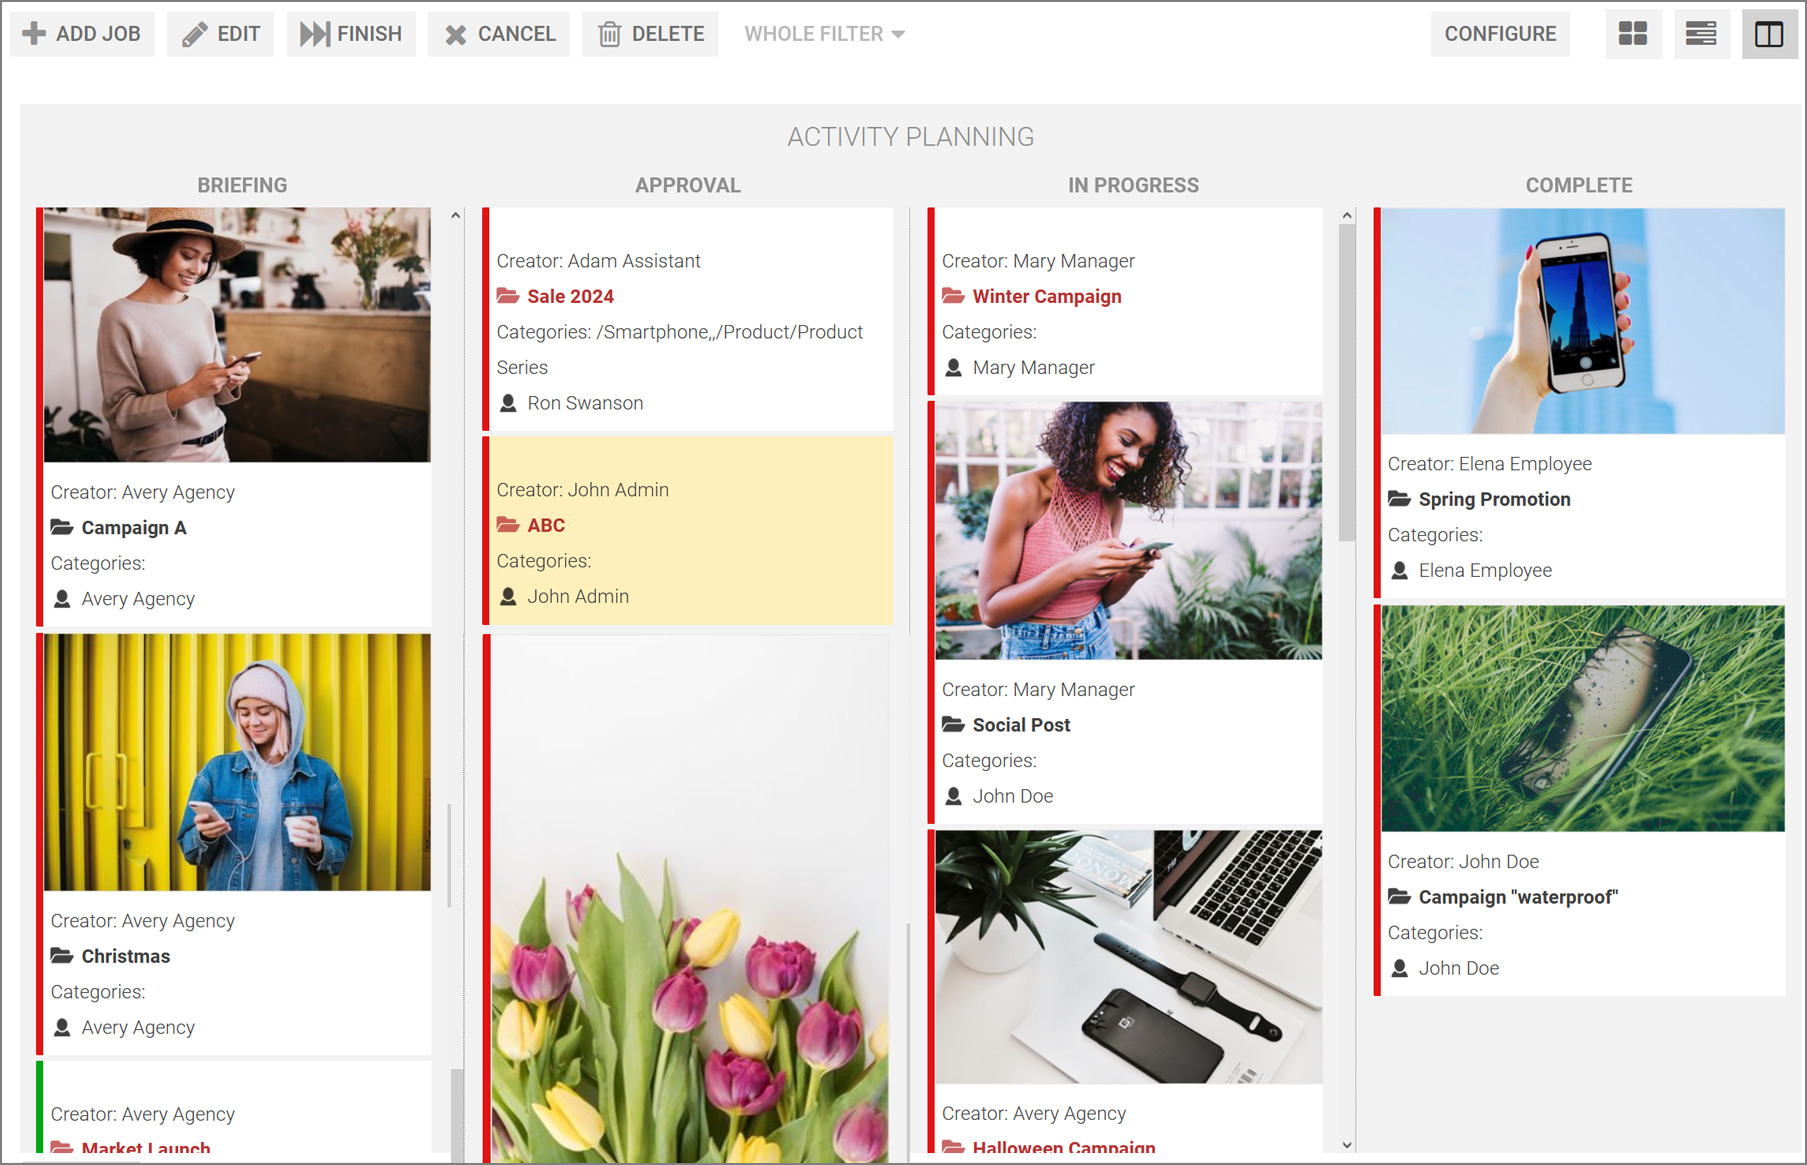Open the Winter Campaign job title
Screen dimensions: 1807x1165
pos(1047,296)
